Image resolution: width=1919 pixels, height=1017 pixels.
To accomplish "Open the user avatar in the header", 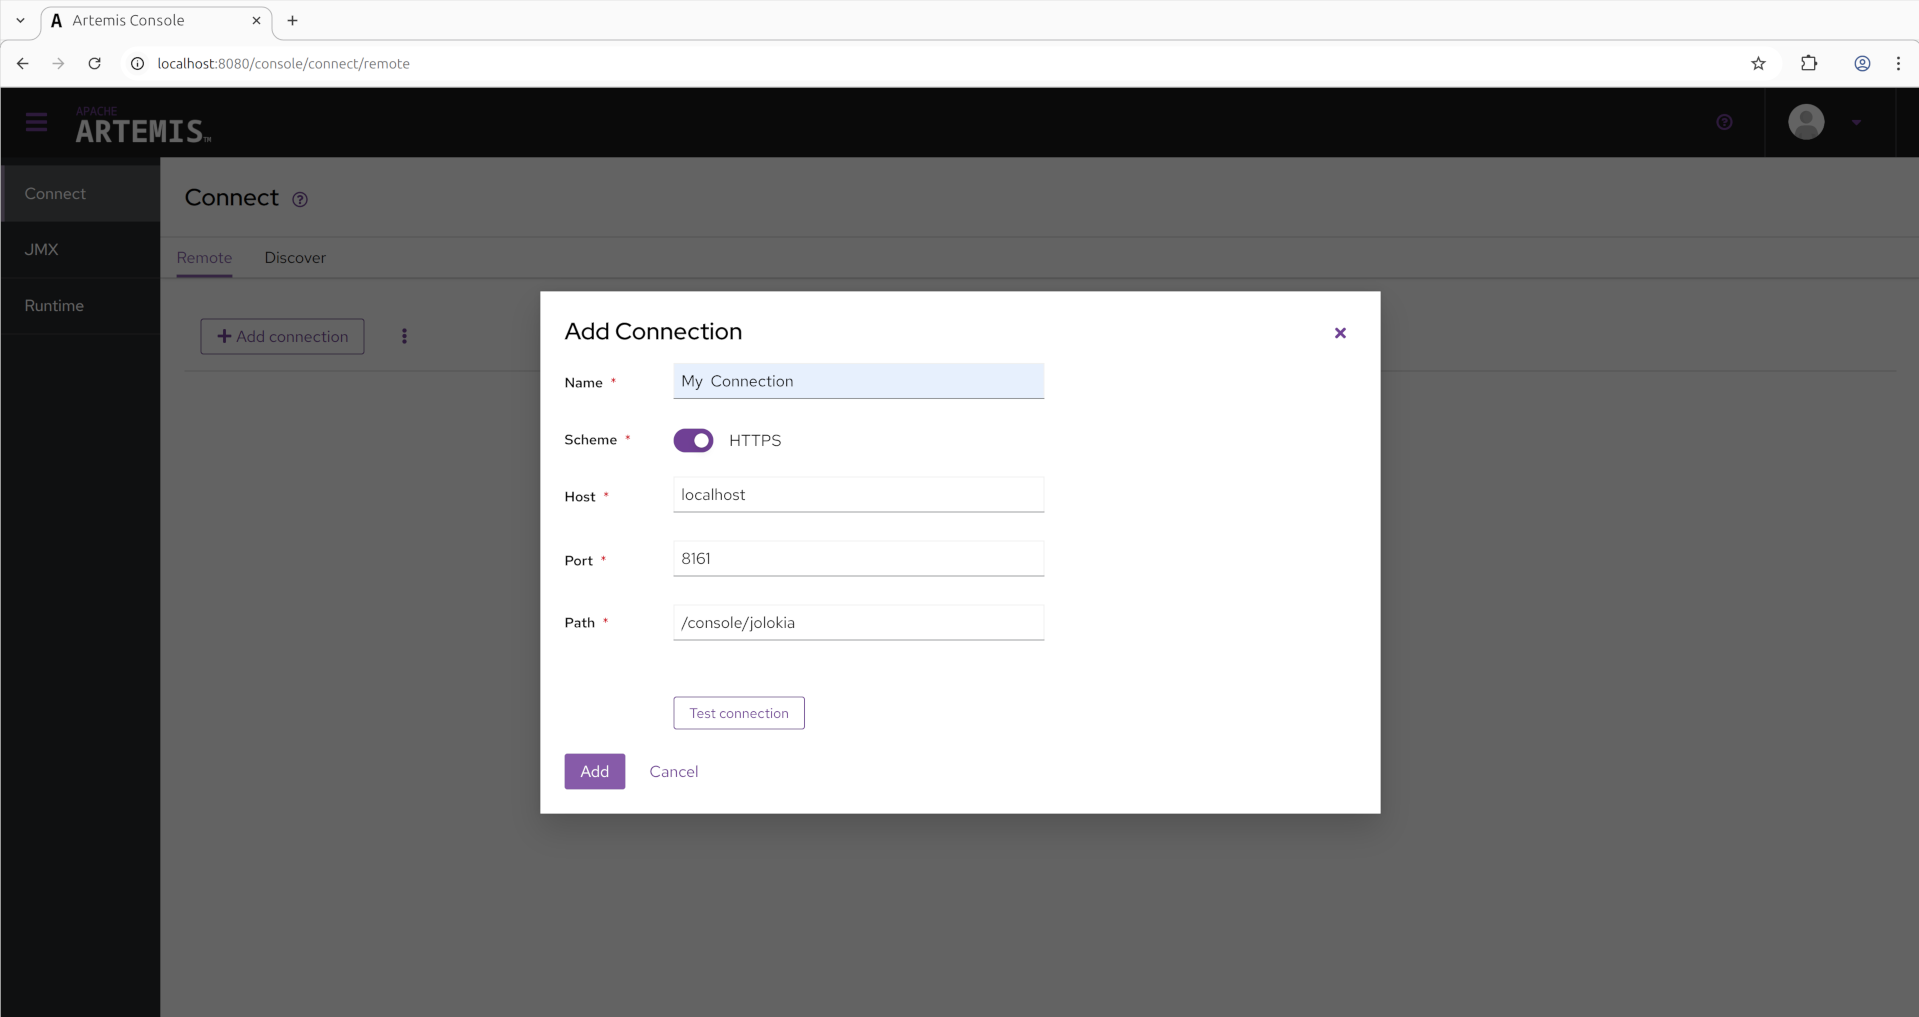I will pos(1806,122).
